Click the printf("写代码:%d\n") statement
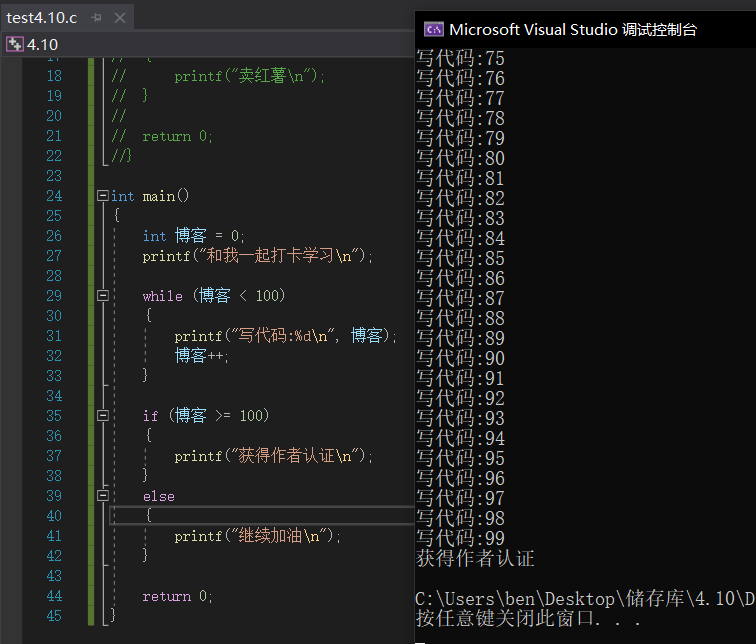Image resolution: width=756 pixels, height=644 pixels. pyautogui.click(x=285, y=335)
